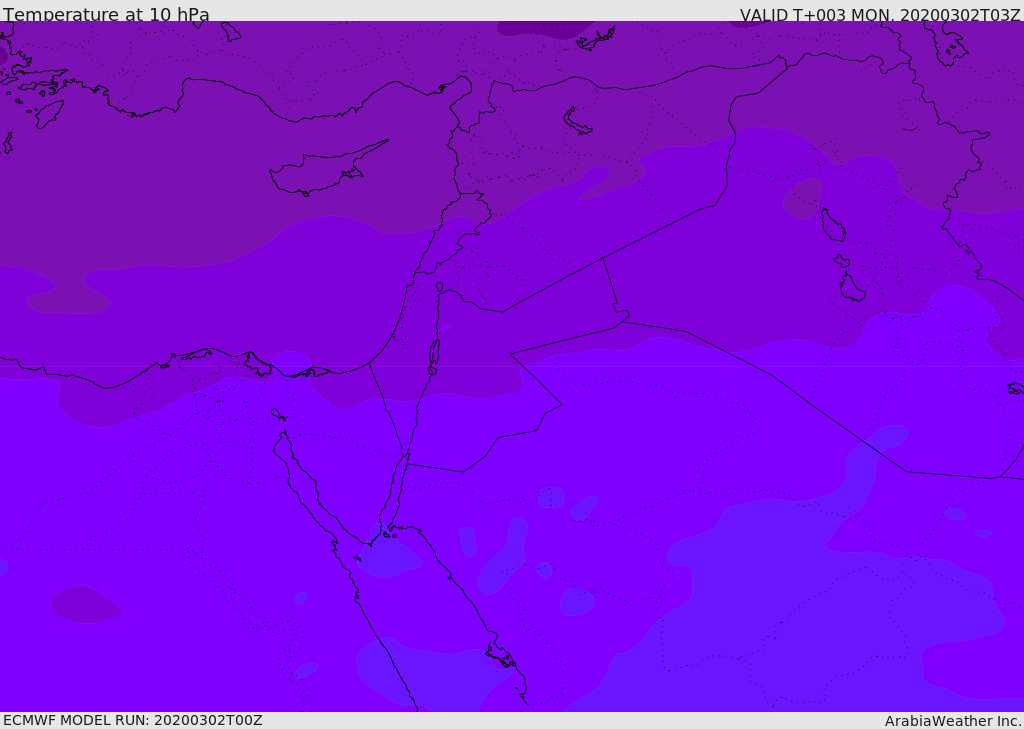Click the VALID T+003 timestamp label
This screenshot has height=729, width=1024.
pyautogui.click(x=879, y=15)
